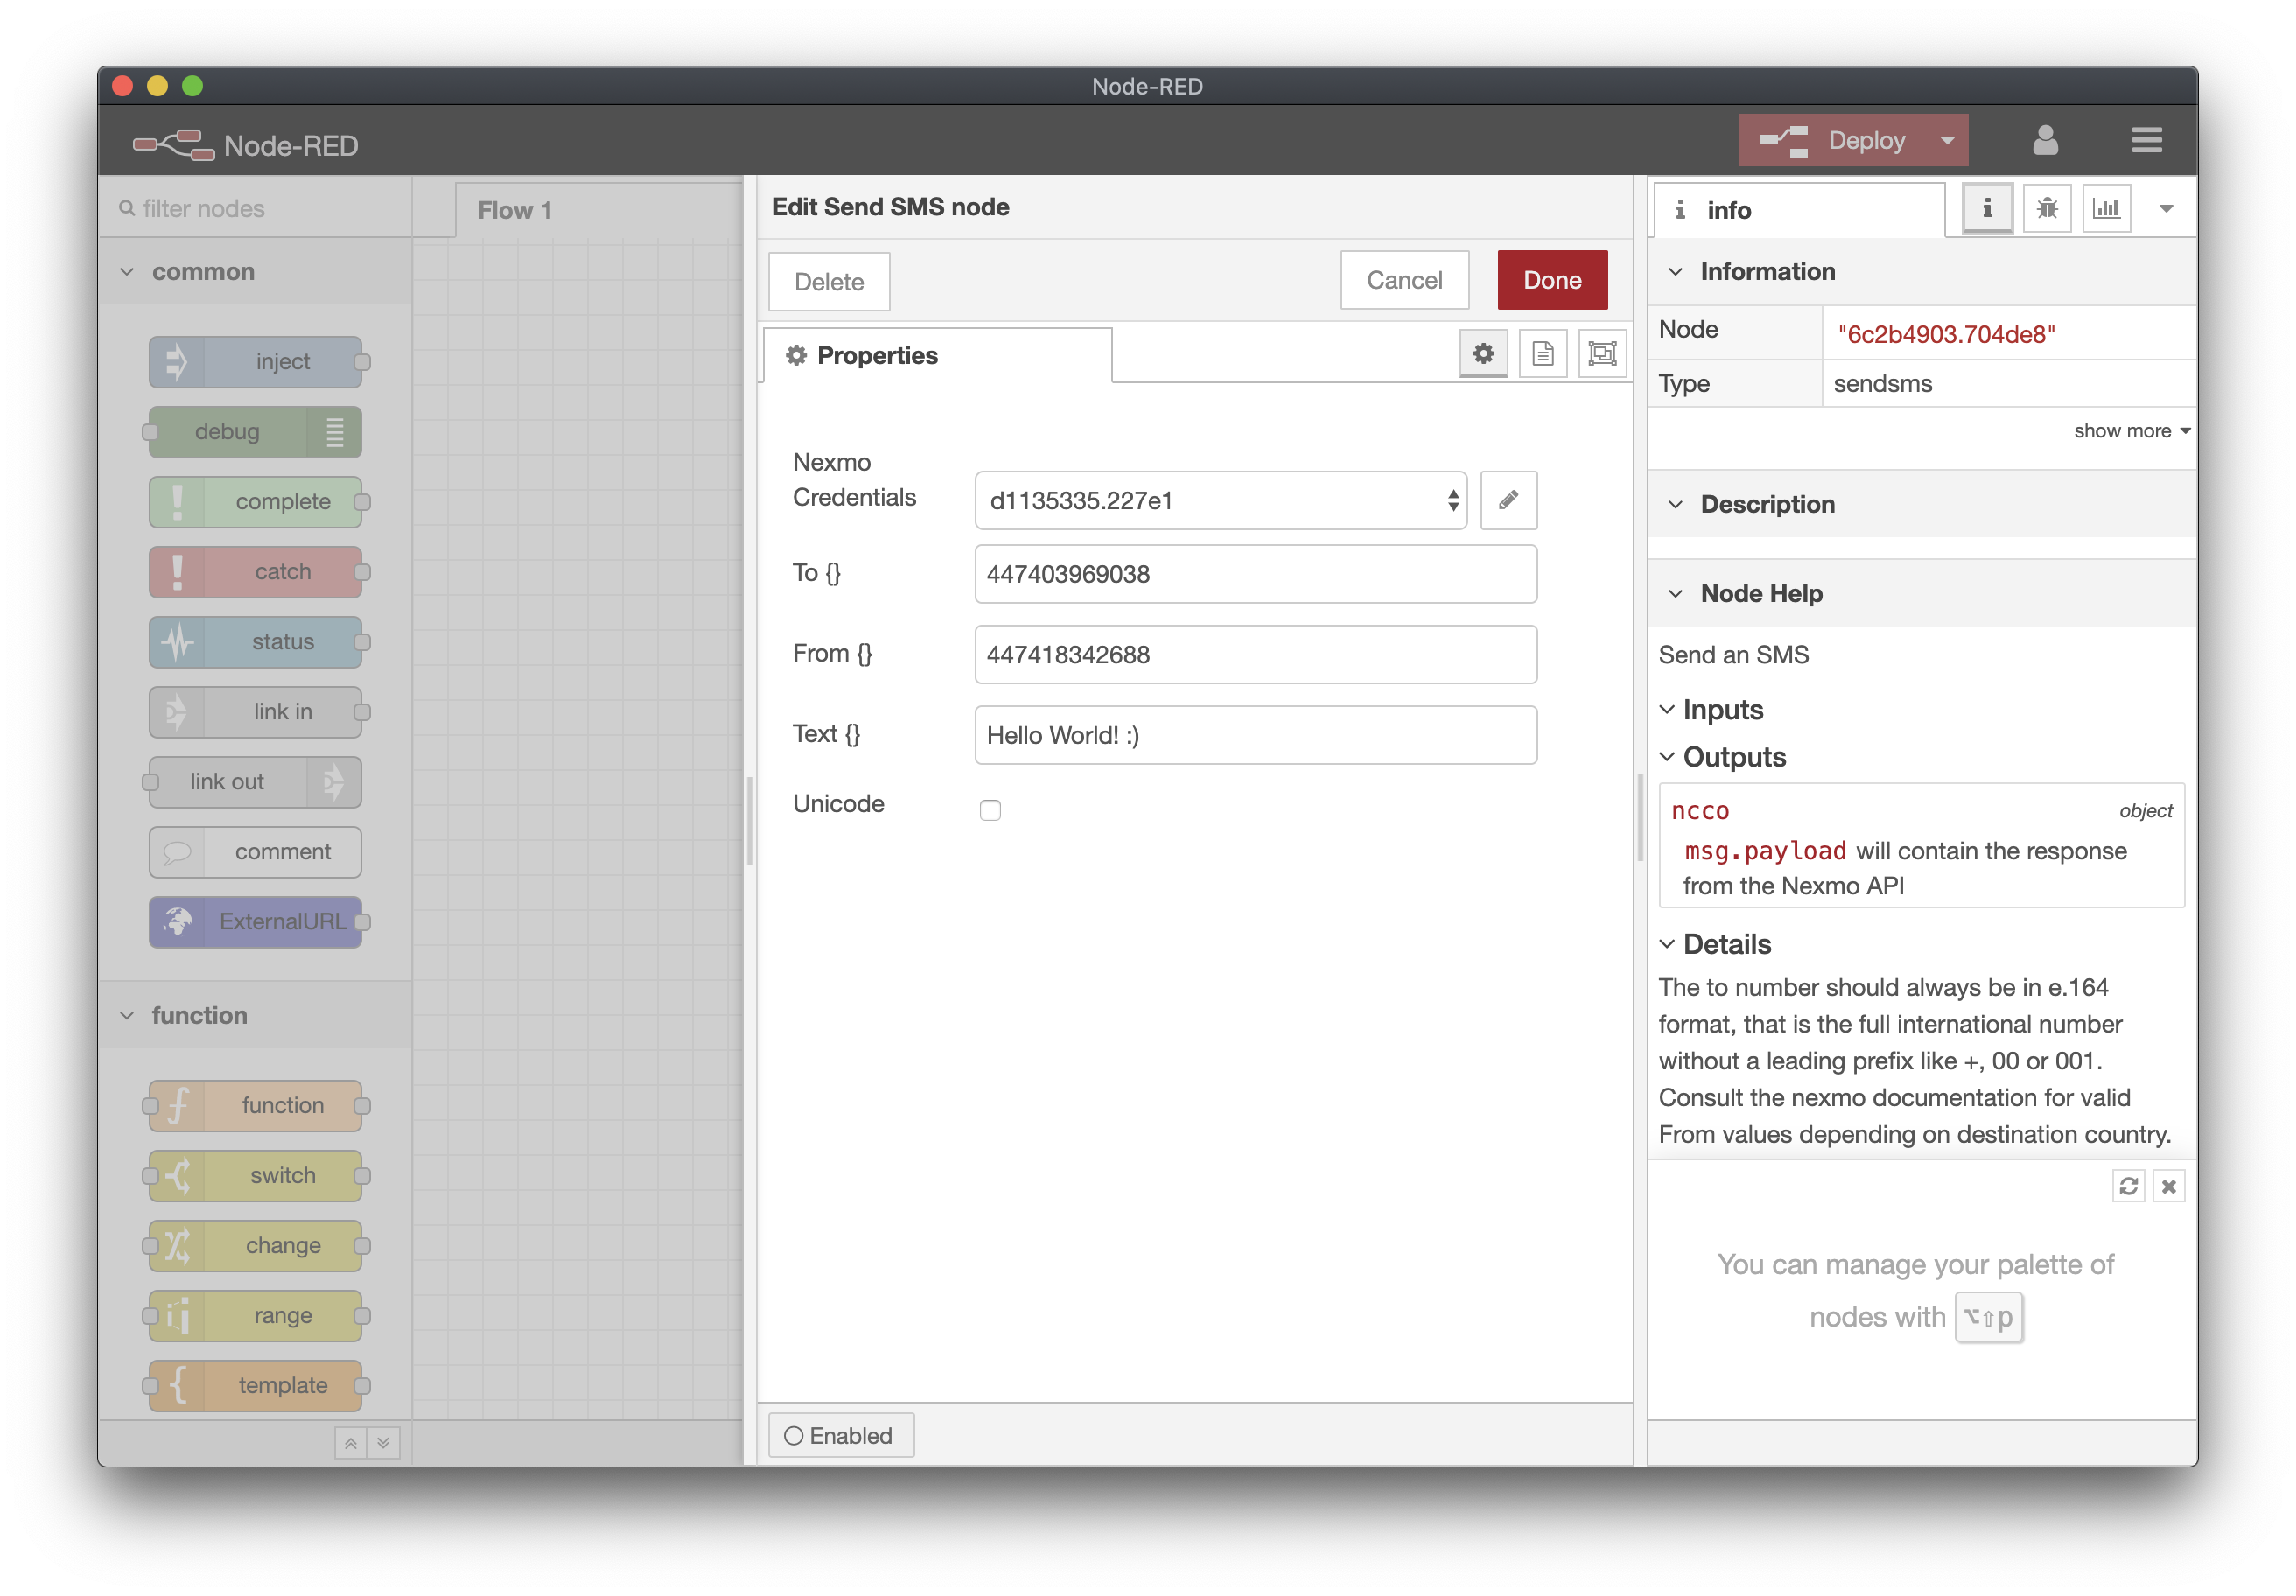This screenshot has width=2296, height=1596.
Task: Edit Nexmo credentials with pencil icon
Action: (x=1508, y=500)
